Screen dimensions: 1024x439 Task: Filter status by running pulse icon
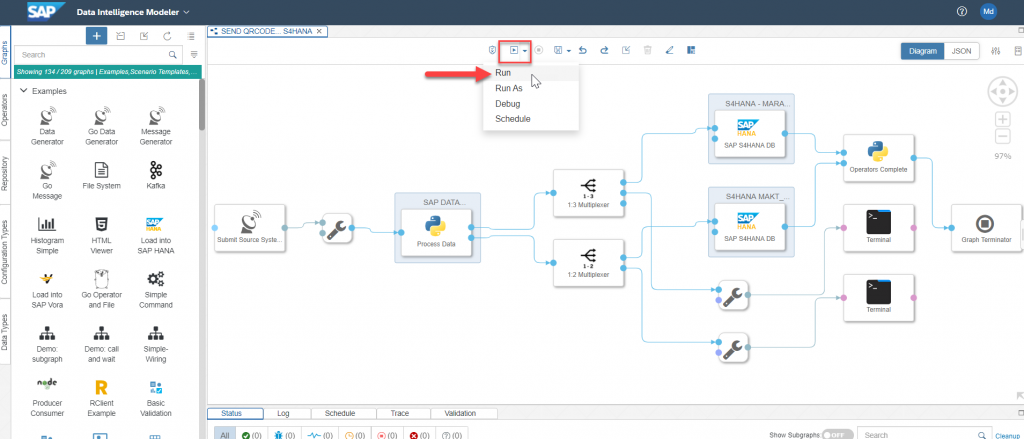[x=319, y=434]
